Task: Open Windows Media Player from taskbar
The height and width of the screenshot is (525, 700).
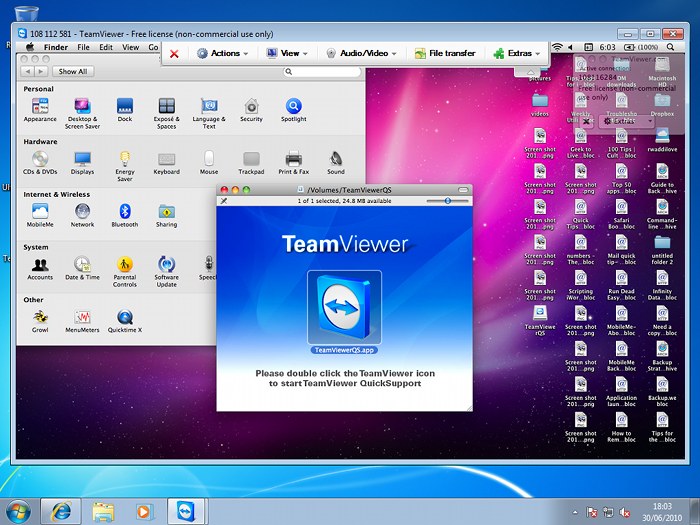Action: [144, 512]
